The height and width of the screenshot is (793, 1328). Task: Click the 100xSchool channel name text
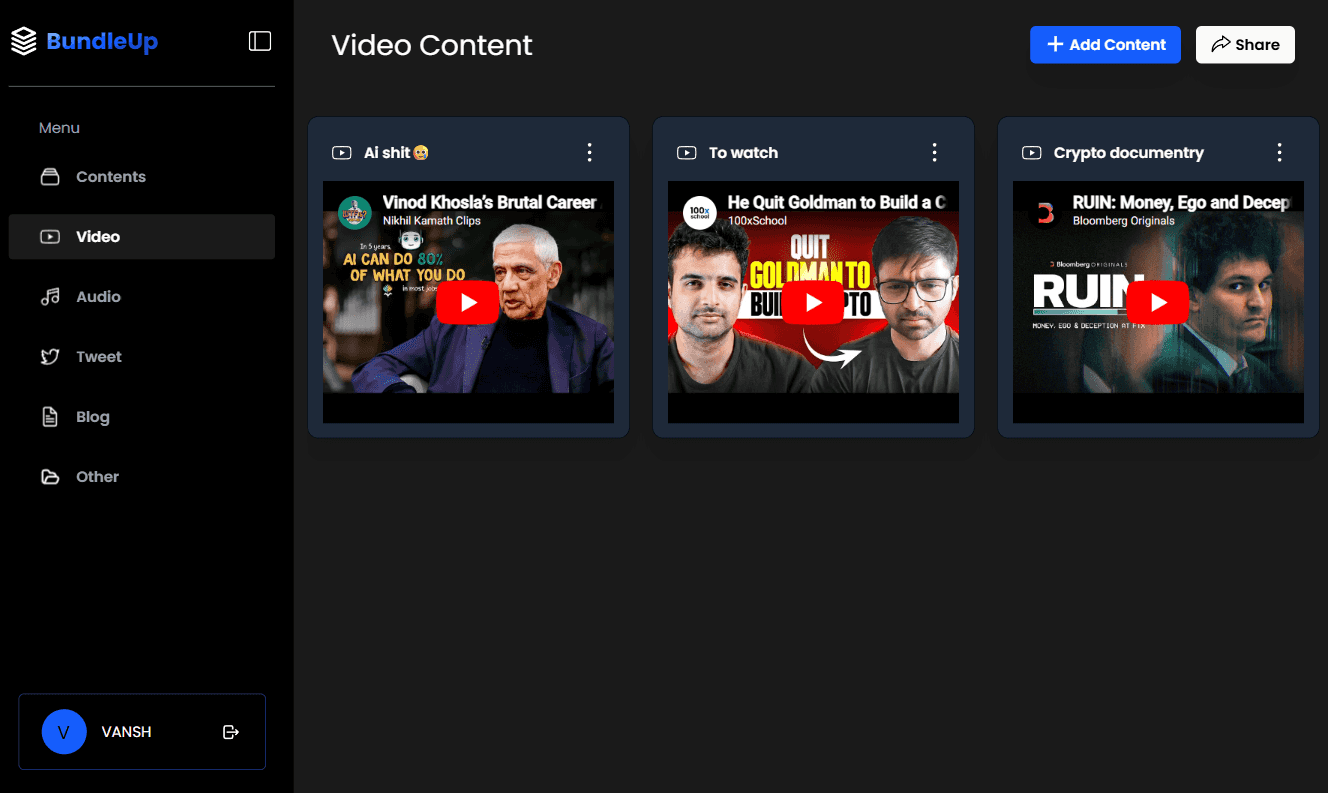click(x=757, y=221)
